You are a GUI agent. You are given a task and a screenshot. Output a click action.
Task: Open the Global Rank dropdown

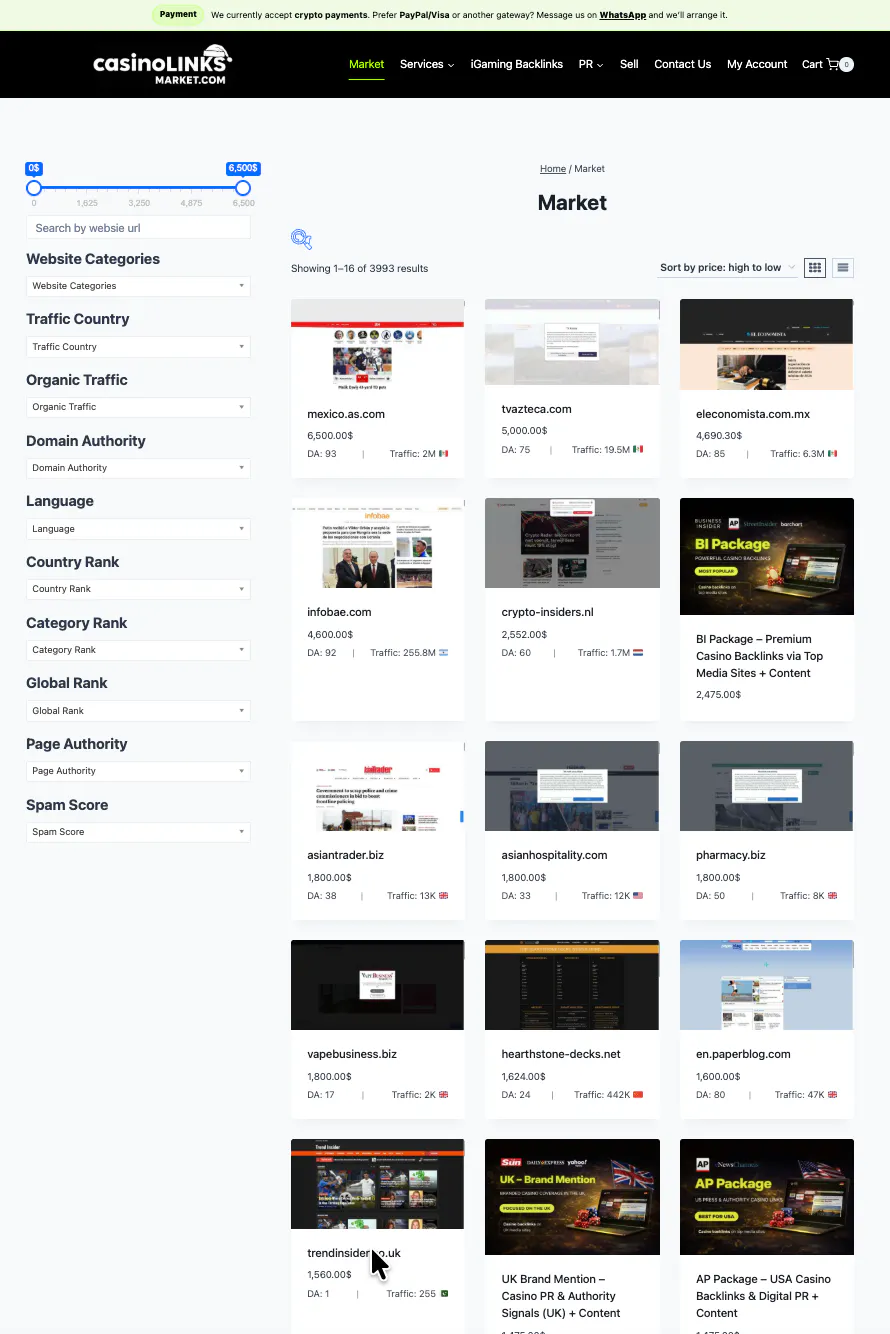(138, 711)
